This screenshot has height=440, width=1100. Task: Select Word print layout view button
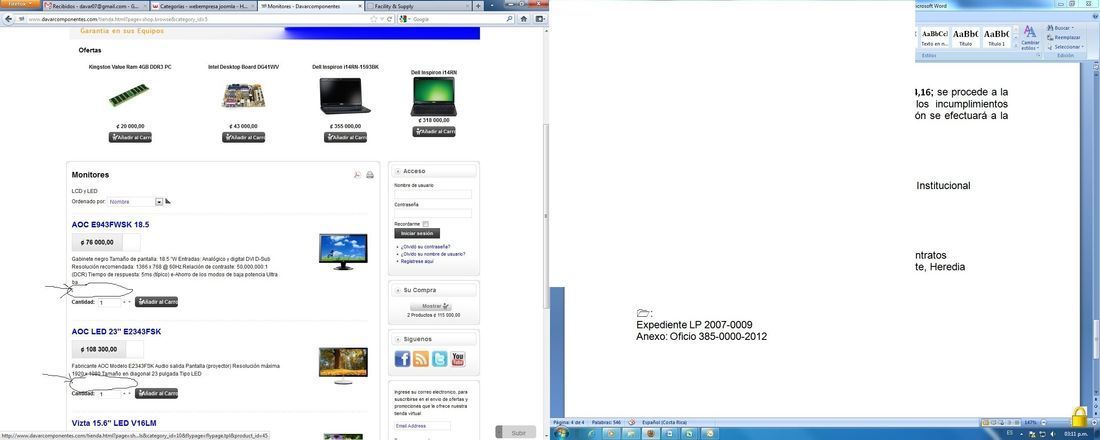point(985,422)
